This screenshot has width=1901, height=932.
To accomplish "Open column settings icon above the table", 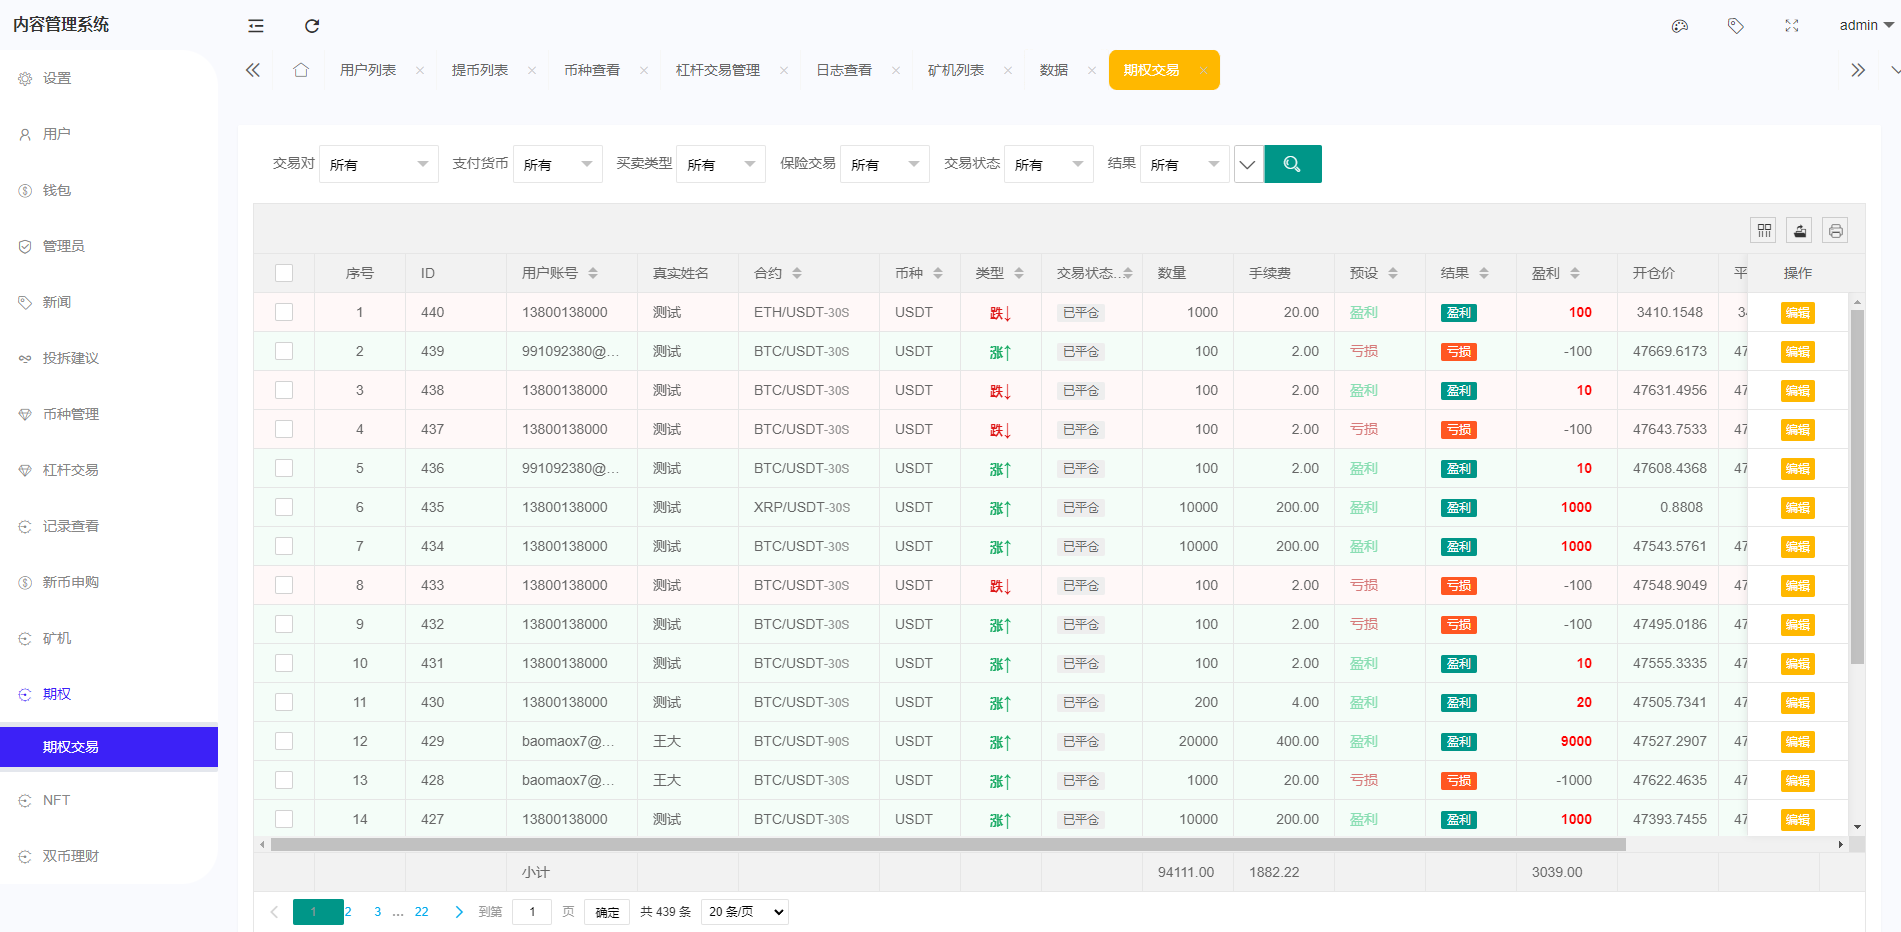I will 1763,230.
